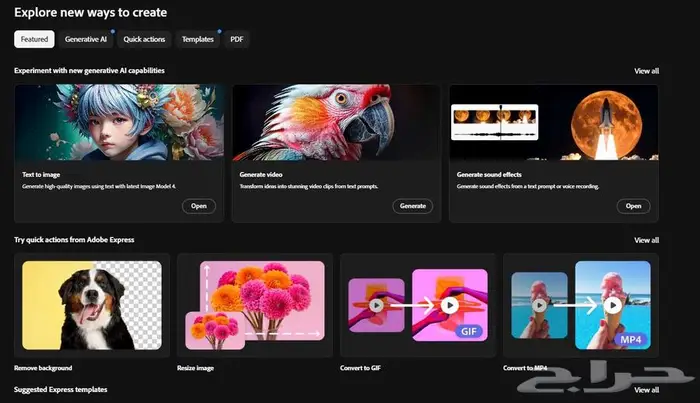
Task: Open the Generate sound effects feature
Action: [x=633, y=206]
